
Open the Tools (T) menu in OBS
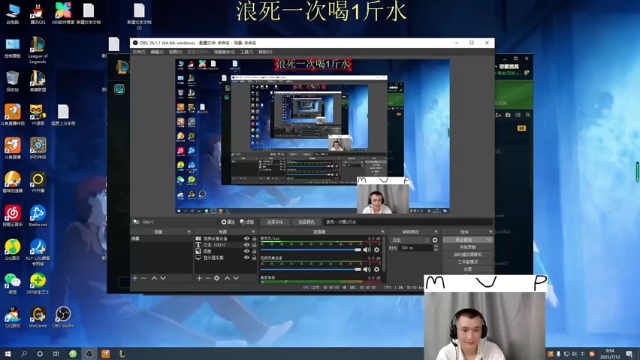click(x=247, y=52)
